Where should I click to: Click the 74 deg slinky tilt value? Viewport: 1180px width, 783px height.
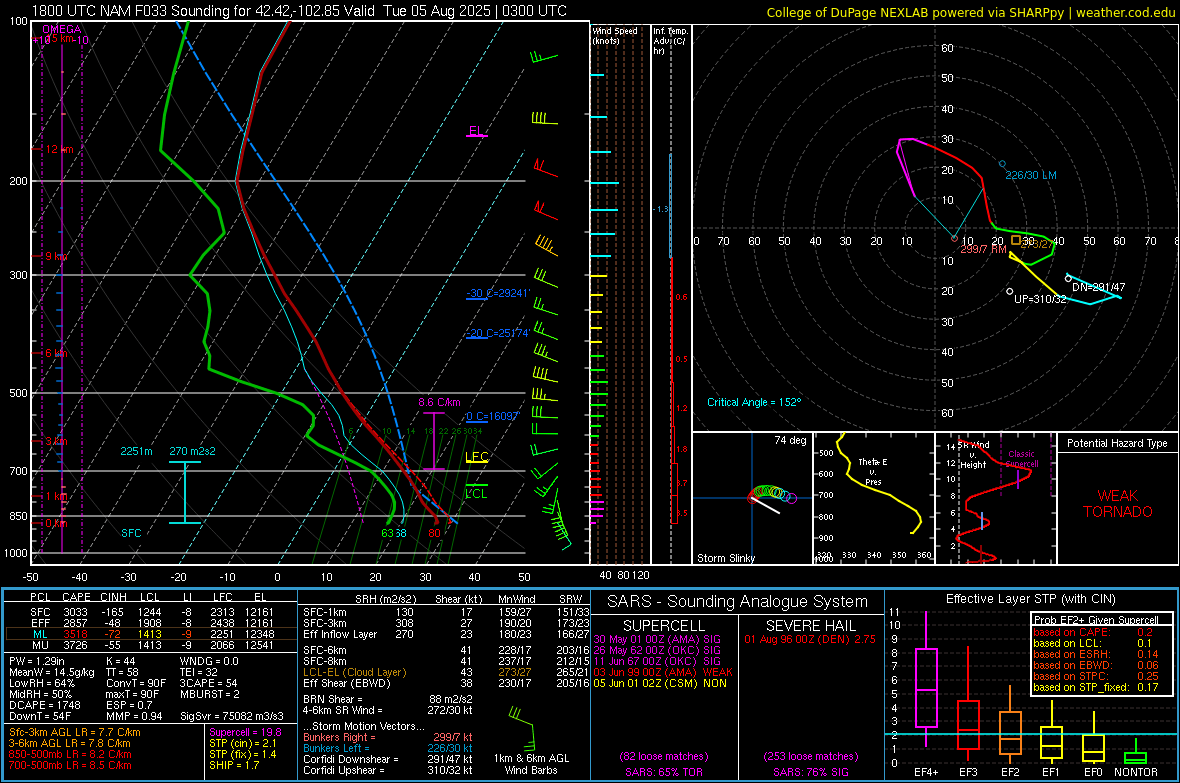(x=790, y=440)
